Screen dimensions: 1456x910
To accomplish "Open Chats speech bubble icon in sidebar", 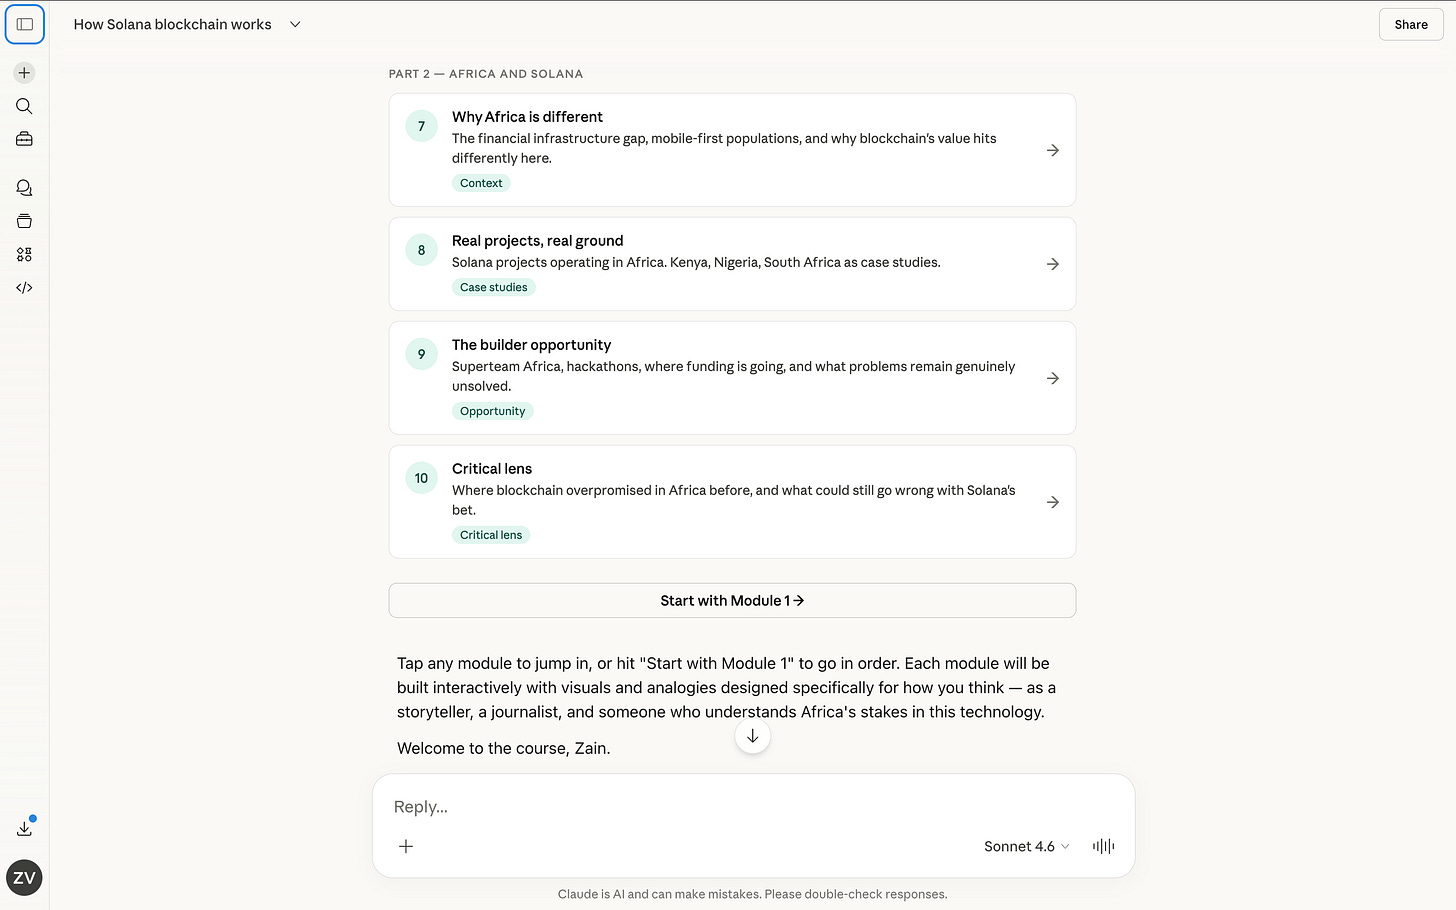I will [25, 188].
